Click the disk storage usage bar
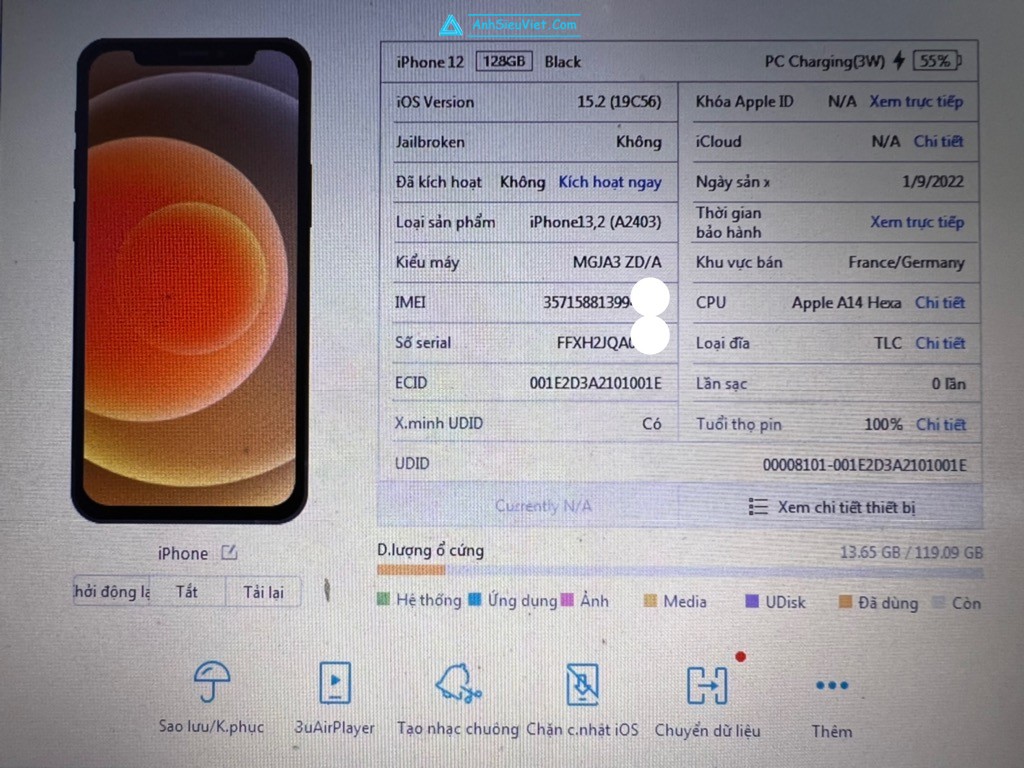Viewport: 1024px width, 768px height. 680,571
